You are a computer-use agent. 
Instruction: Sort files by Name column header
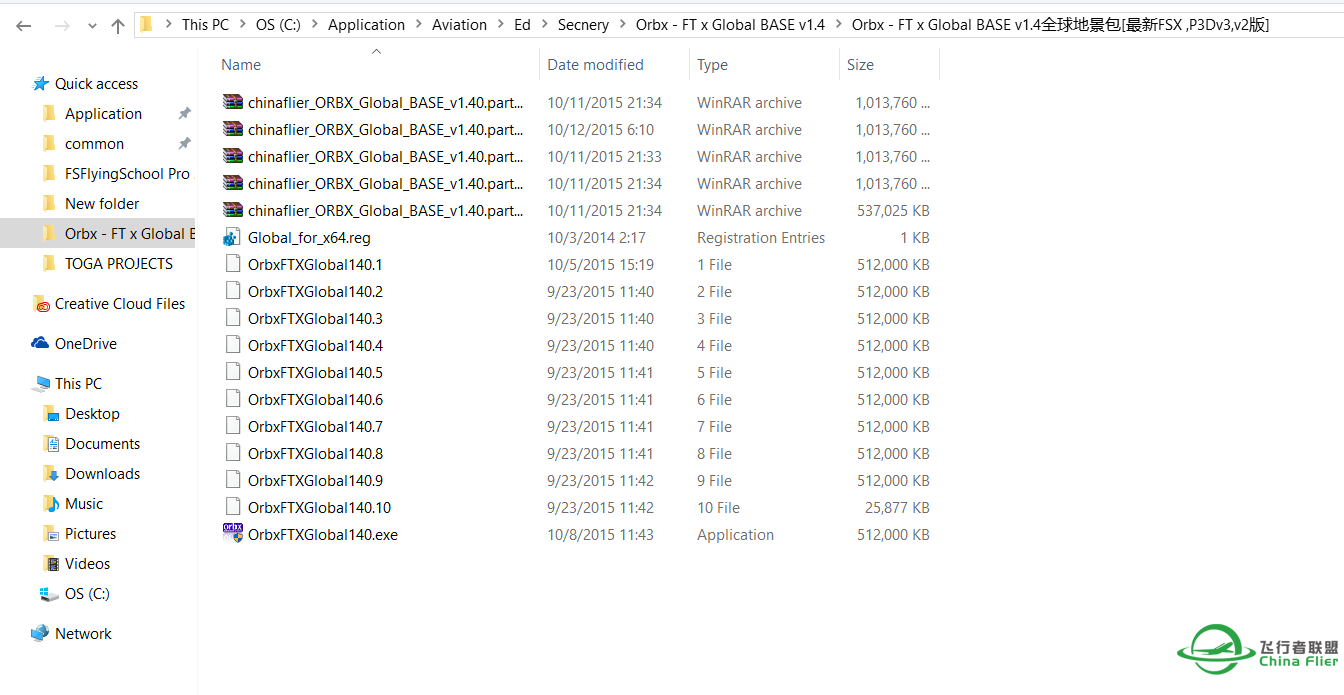click(x=241, y=65)
